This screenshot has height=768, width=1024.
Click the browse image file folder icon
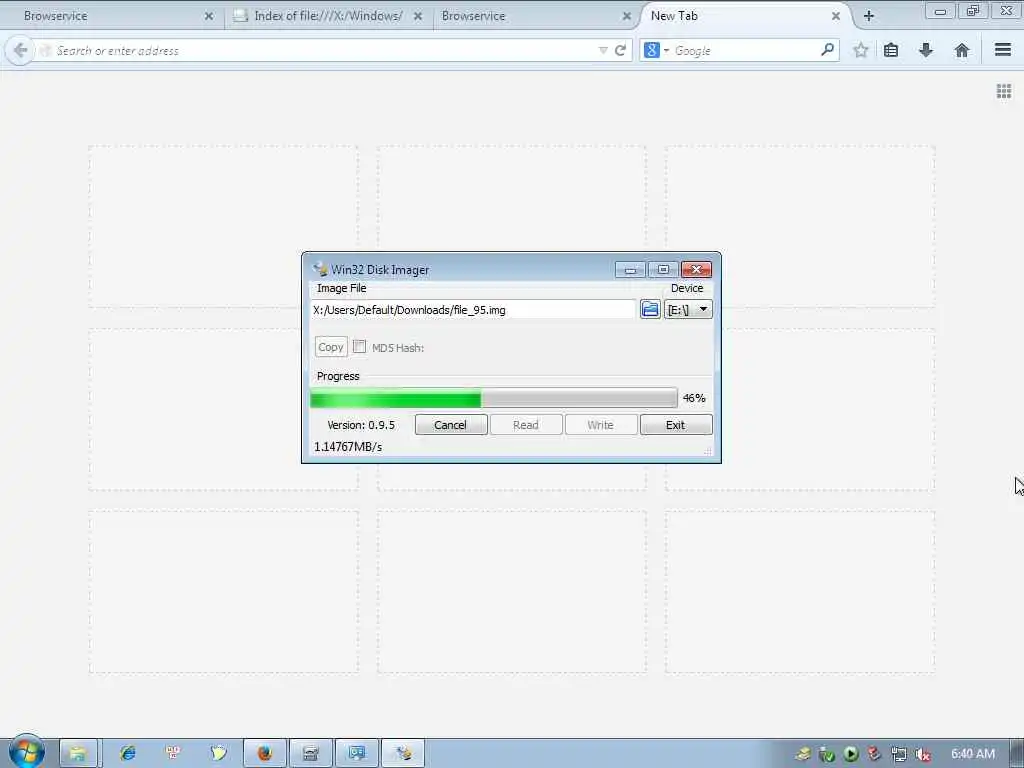(650, 309)
